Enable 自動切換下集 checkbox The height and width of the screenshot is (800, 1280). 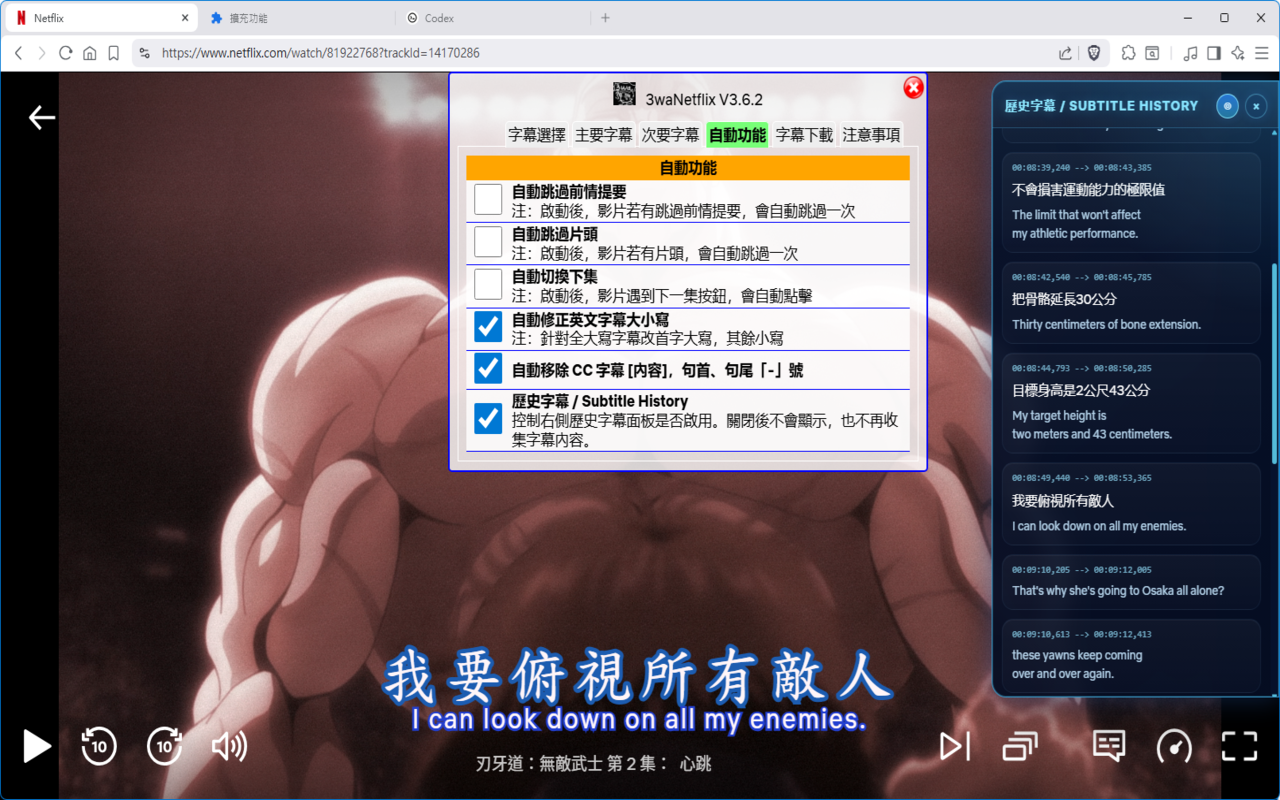pos(488,284)
